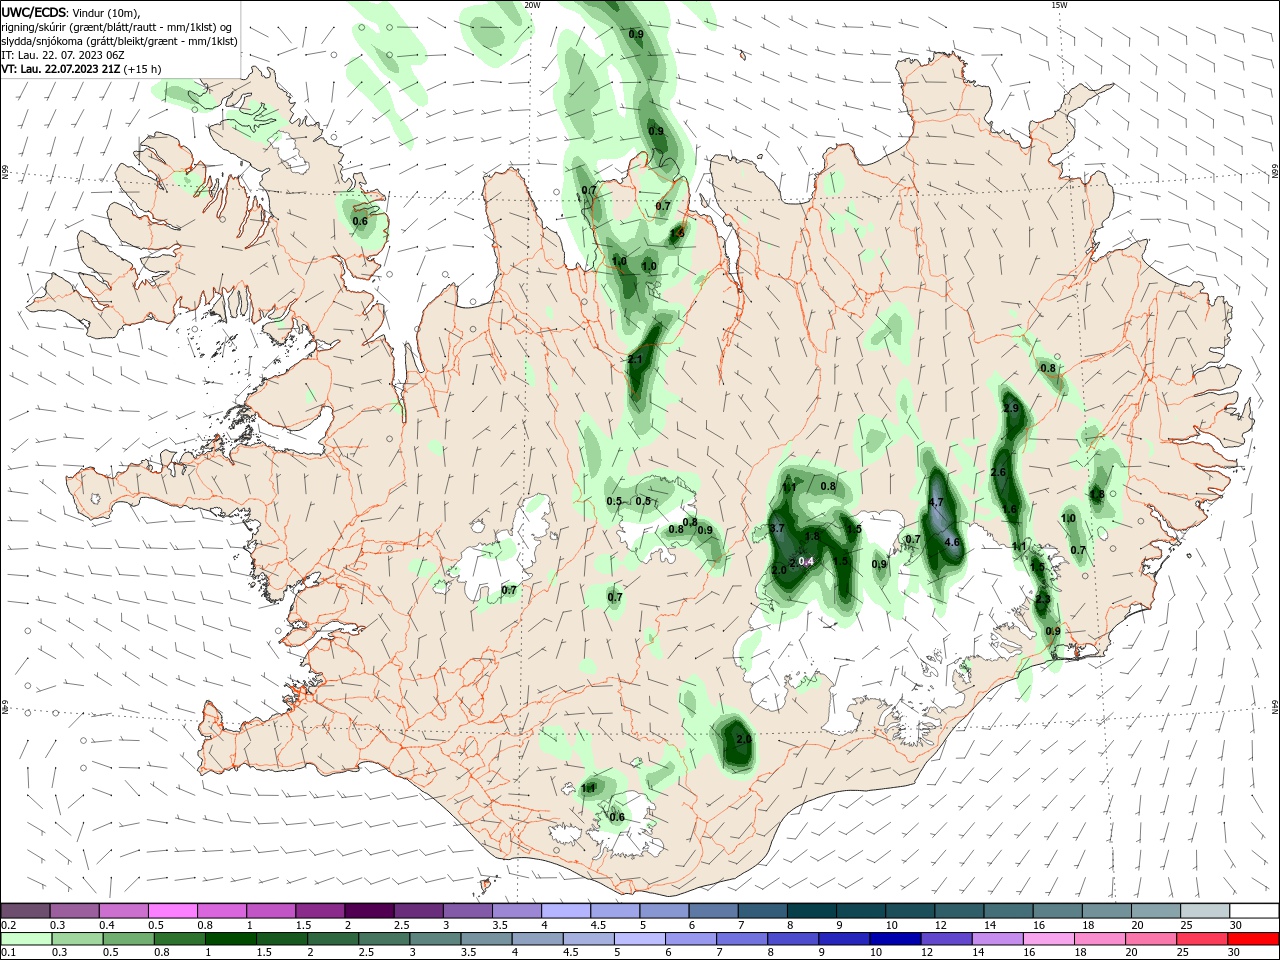Click the white 0.4 snowfall value label

[808, 561]
